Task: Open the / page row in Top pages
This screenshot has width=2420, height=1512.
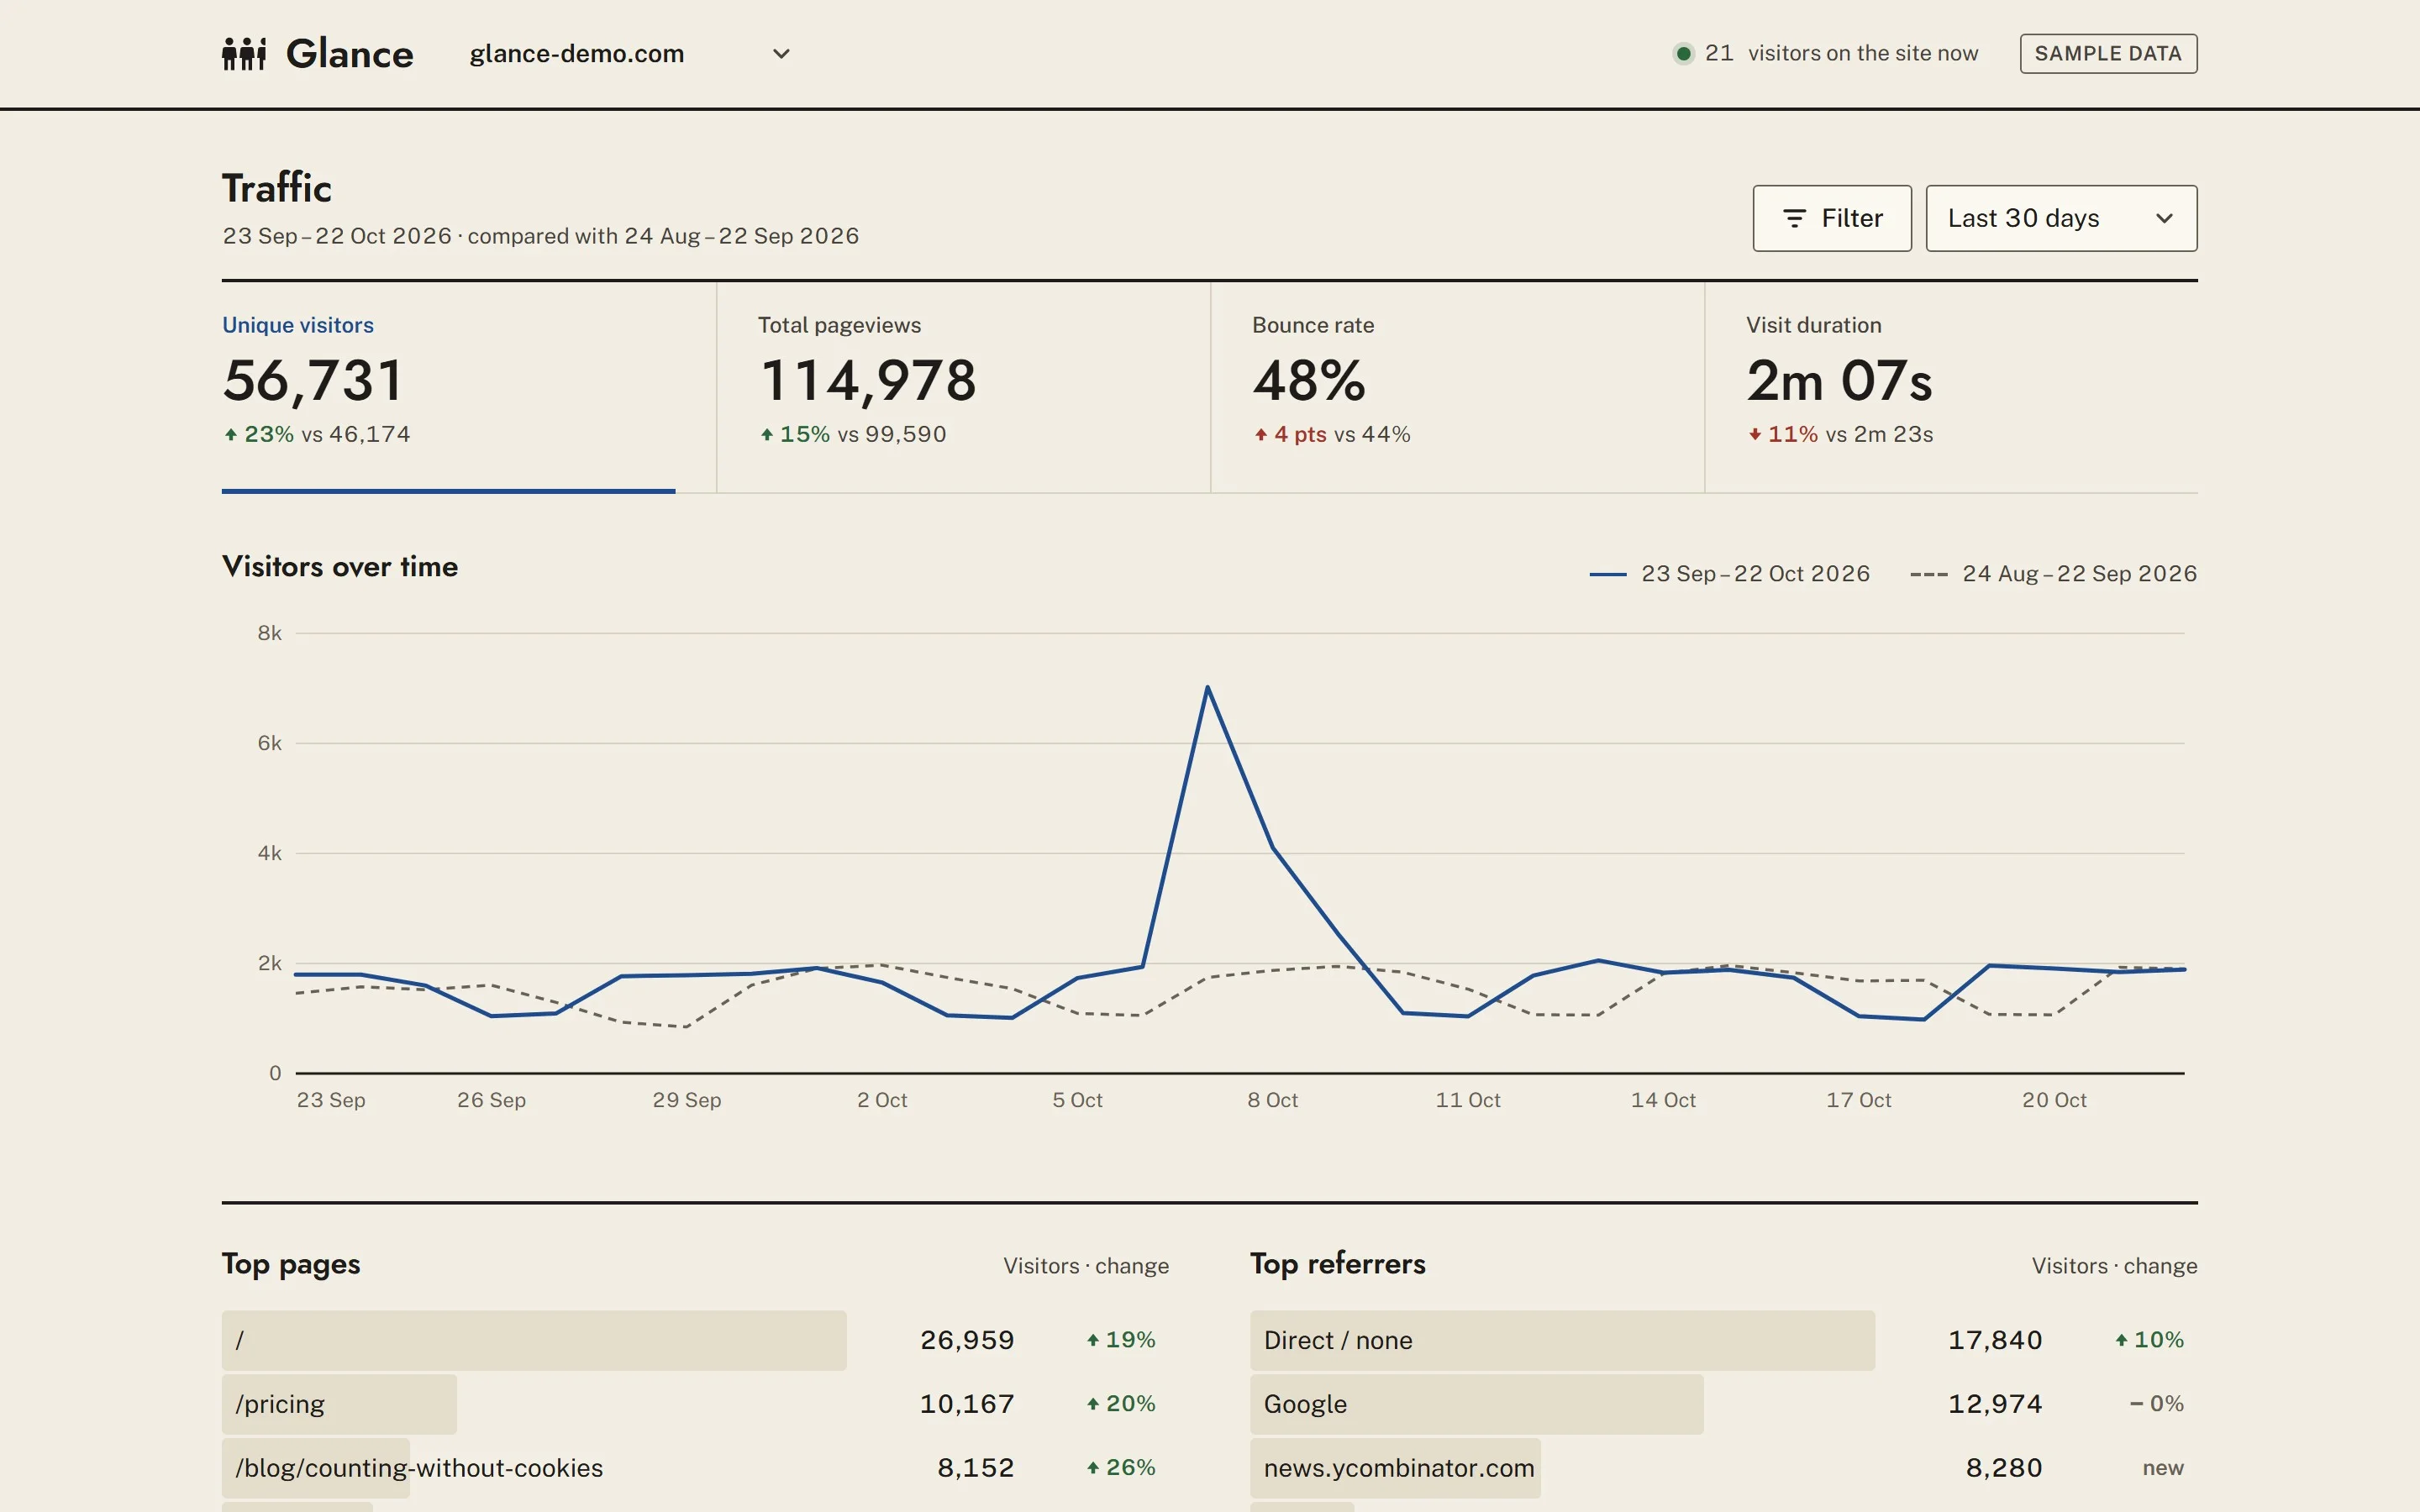Action: pos(695,1340)
